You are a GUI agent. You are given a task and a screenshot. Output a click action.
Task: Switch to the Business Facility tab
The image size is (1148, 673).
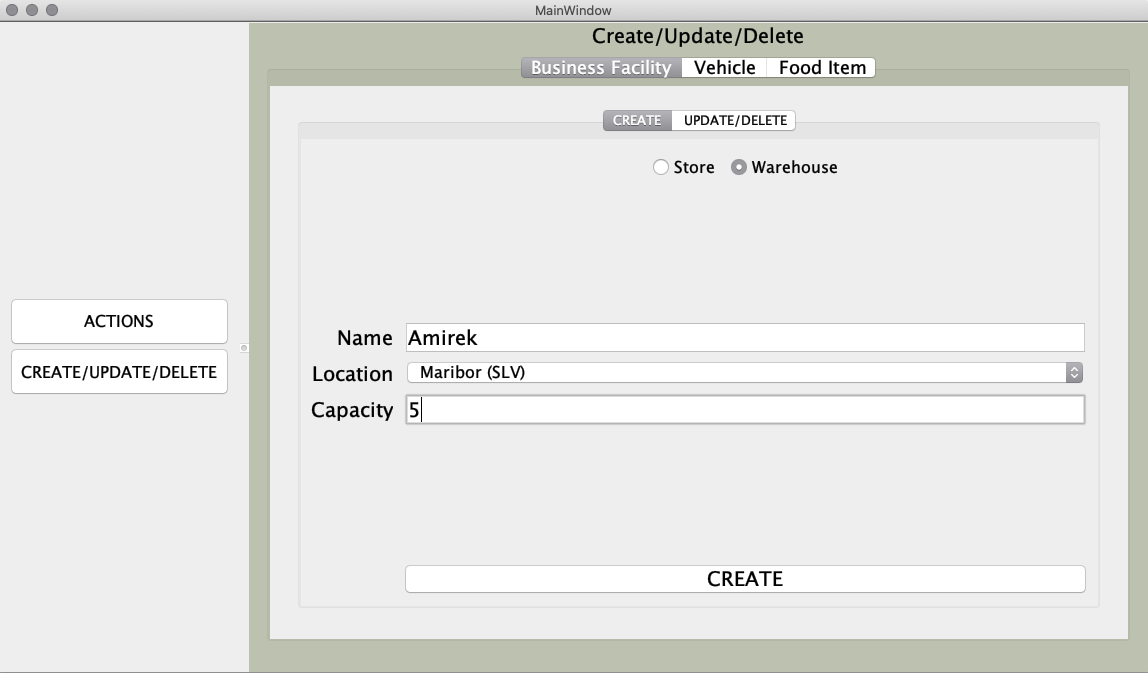point(601,67)
